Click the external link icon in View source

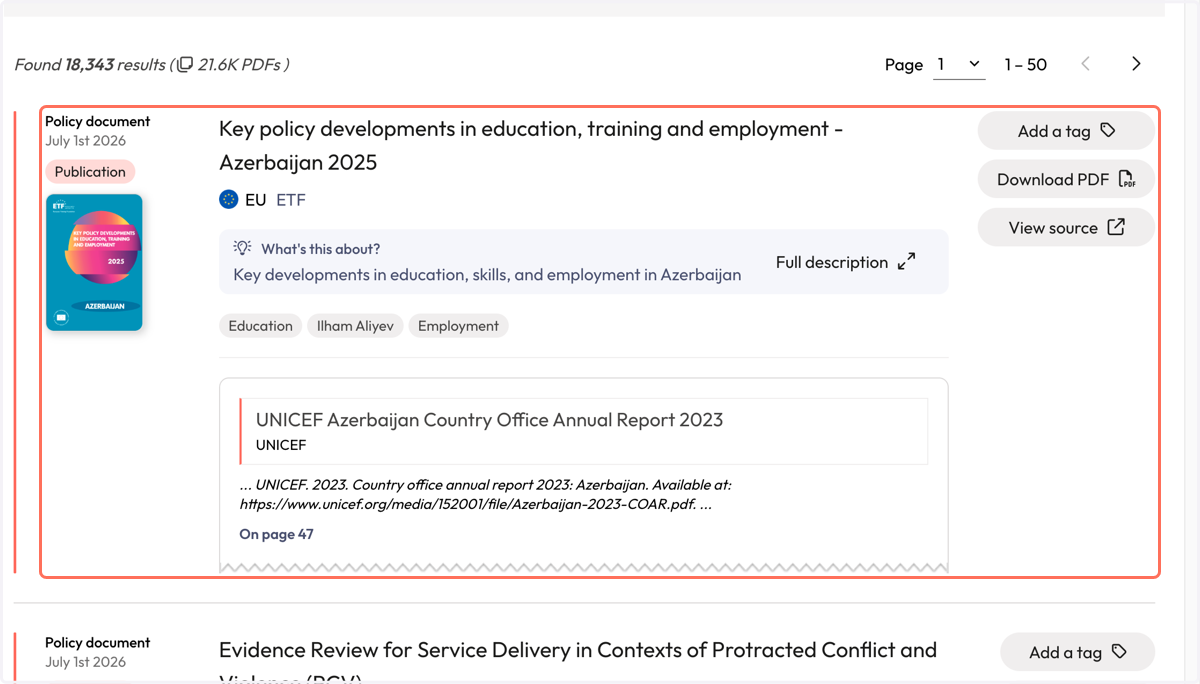(1116, 228)
